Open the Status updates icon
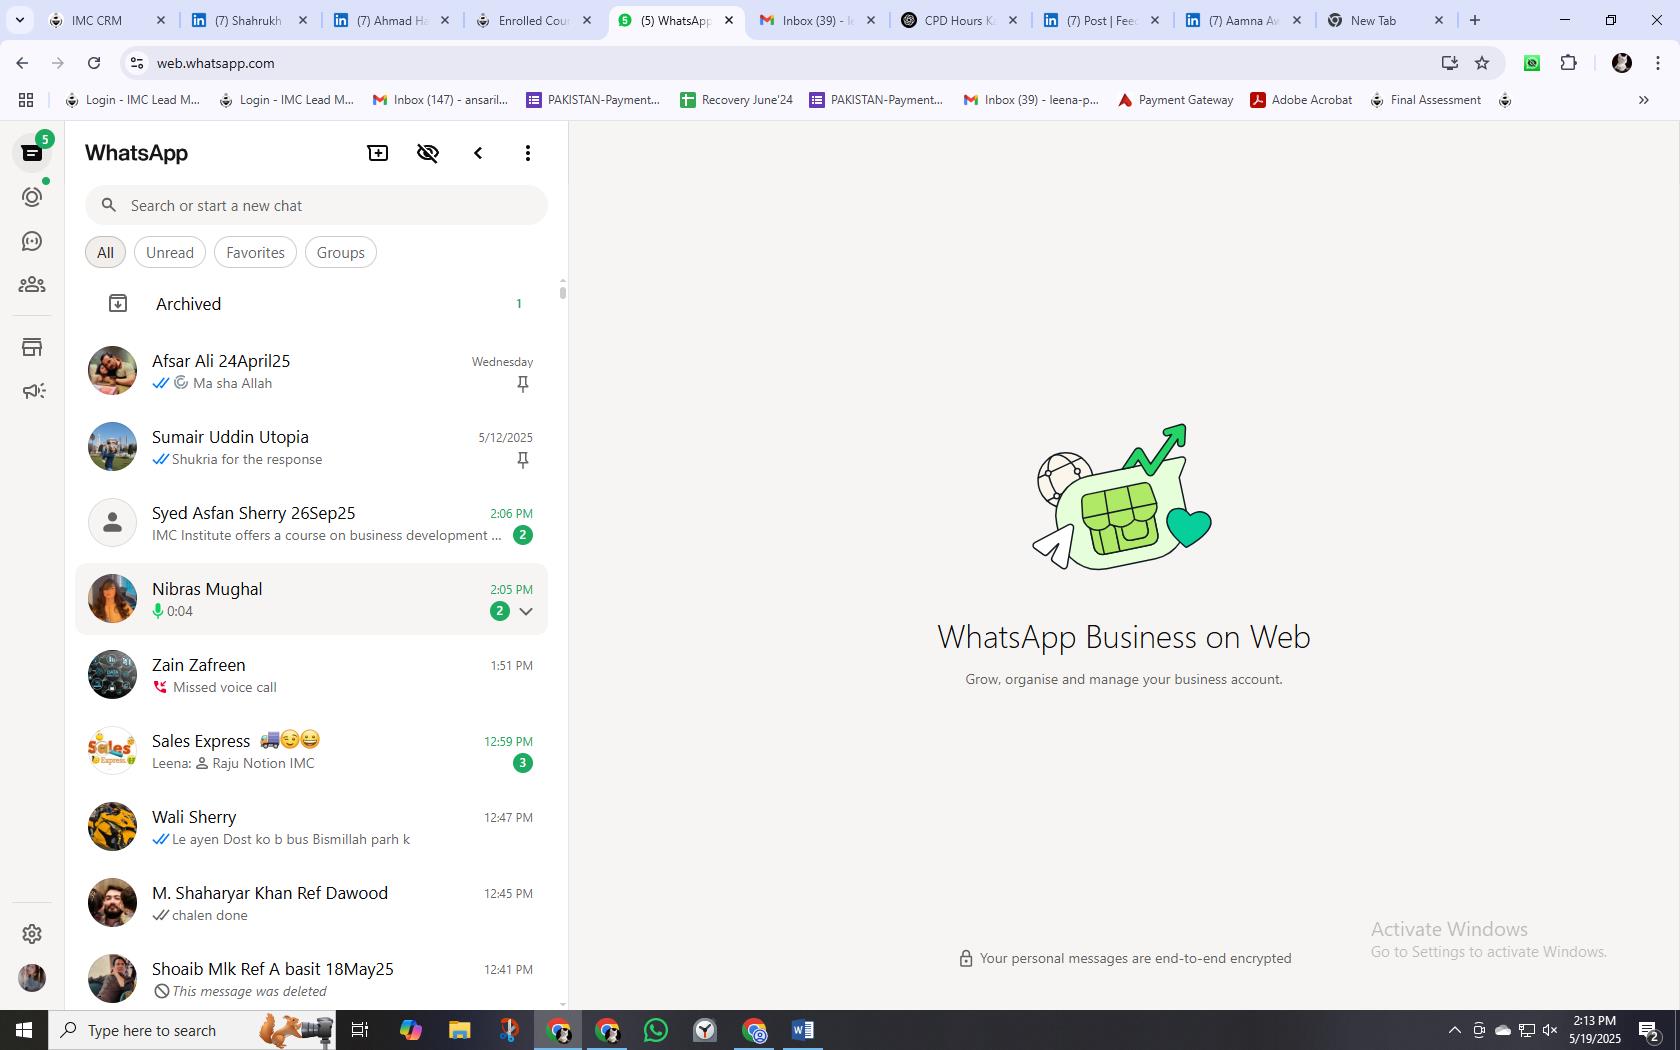Viewport: 1680px width, 1050px height. (32, 197)
